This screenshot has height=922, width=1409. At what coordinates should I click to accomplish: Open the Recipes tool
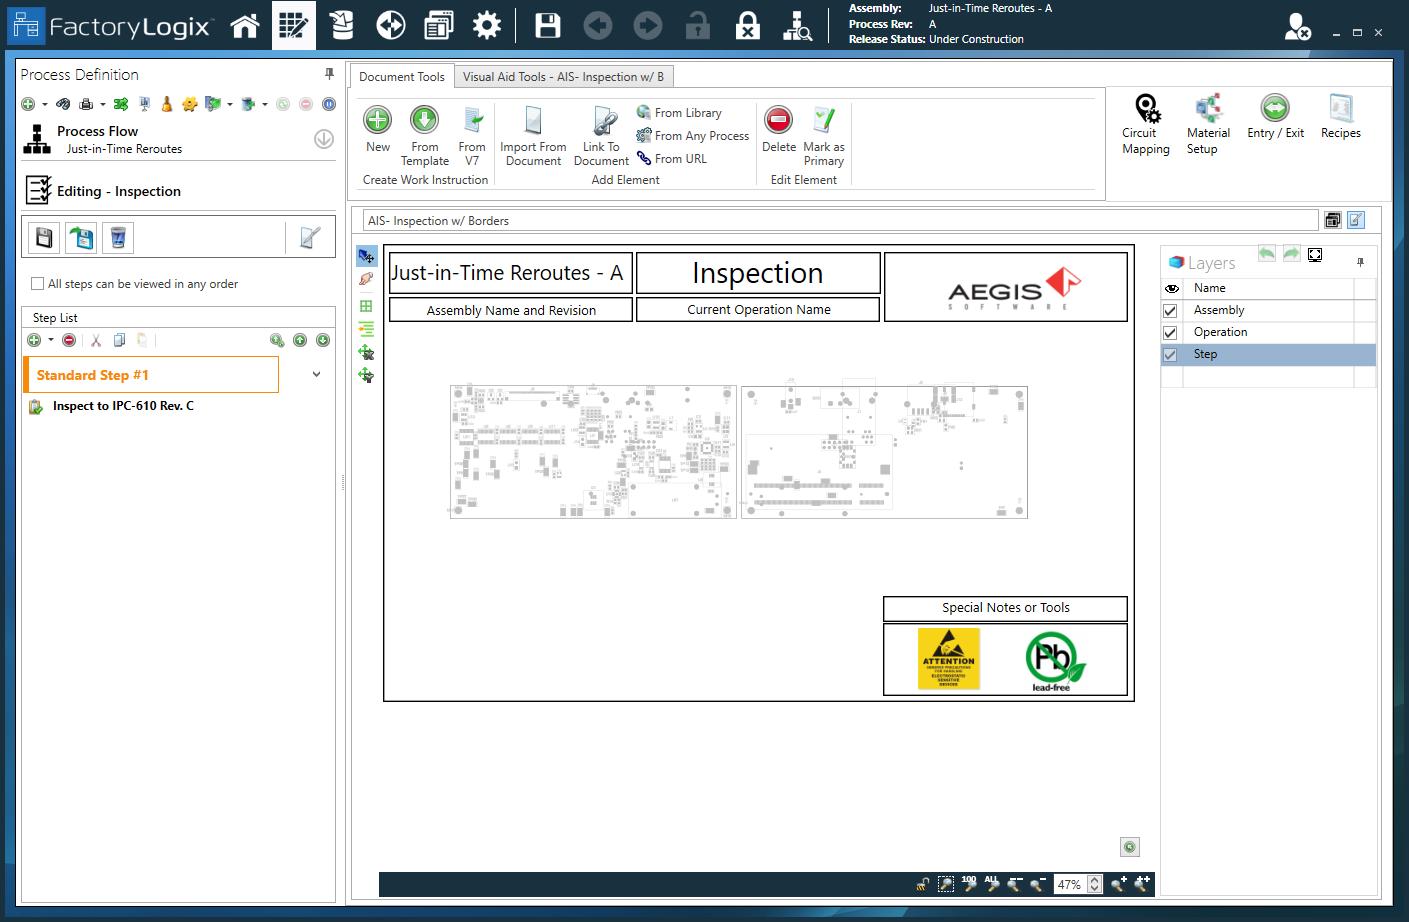(x=1340, y=109)
